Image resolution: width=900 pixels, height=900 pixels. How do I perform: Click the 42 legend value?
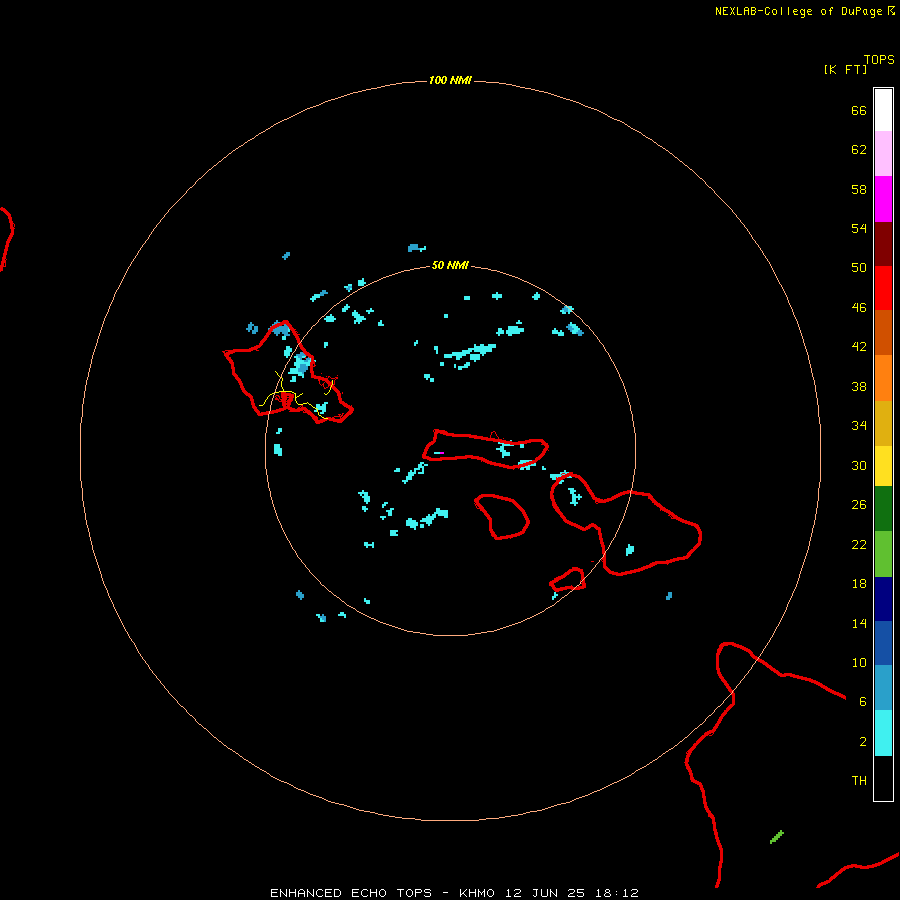click(x=859, y=346)
